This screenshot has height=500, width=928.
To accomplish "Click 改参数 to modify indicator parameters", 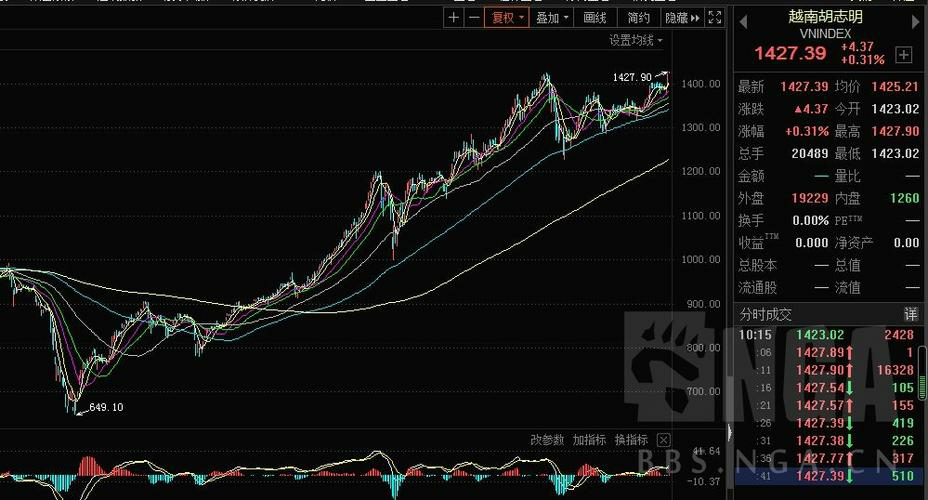I will (547, 440).
